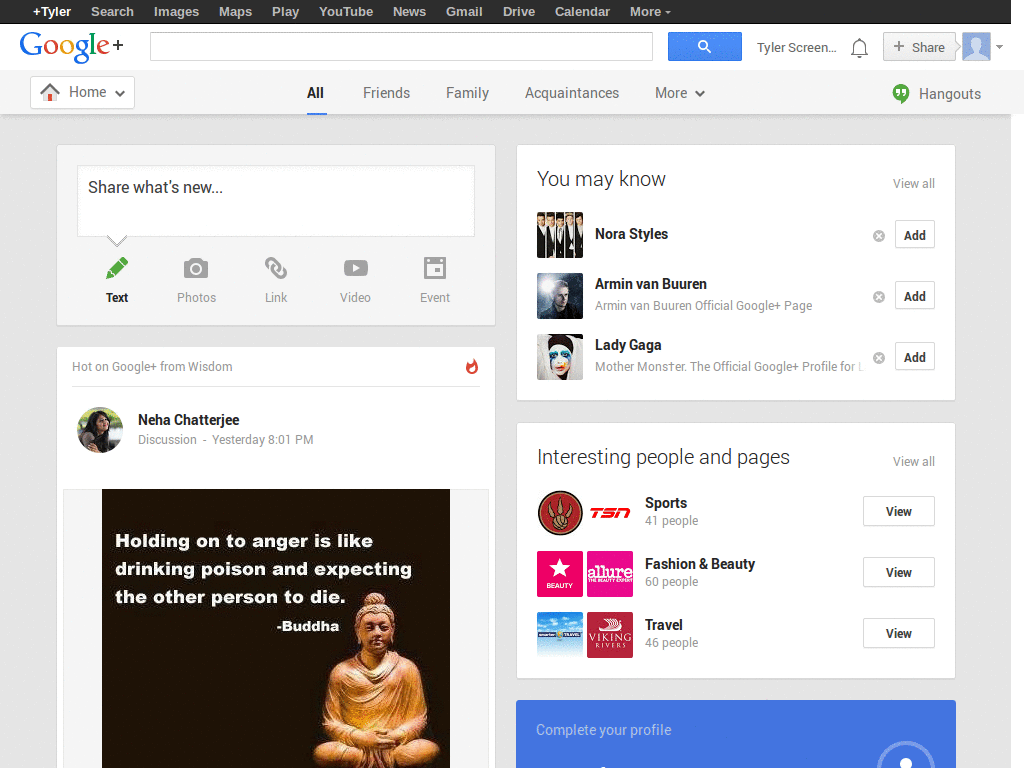Open the notifications bell
Image resolution: width=1024 pixels, height=768 pixels.
(859, 48)
